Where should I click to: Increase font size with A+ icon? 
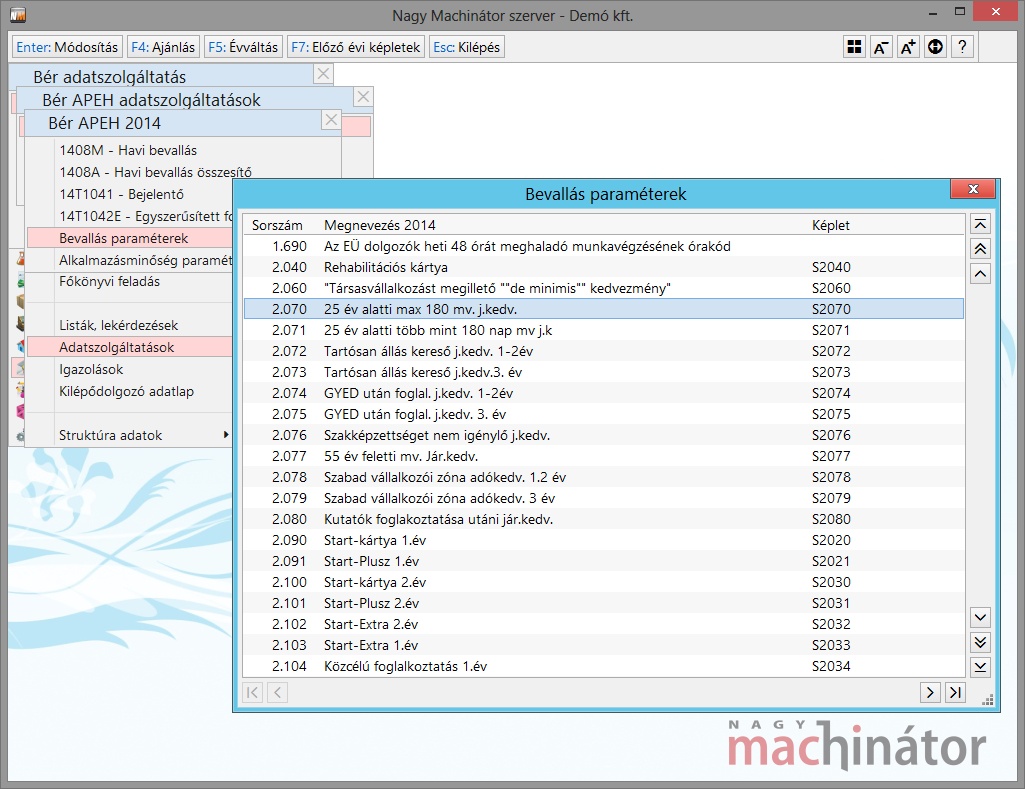(x=908, y=47)
